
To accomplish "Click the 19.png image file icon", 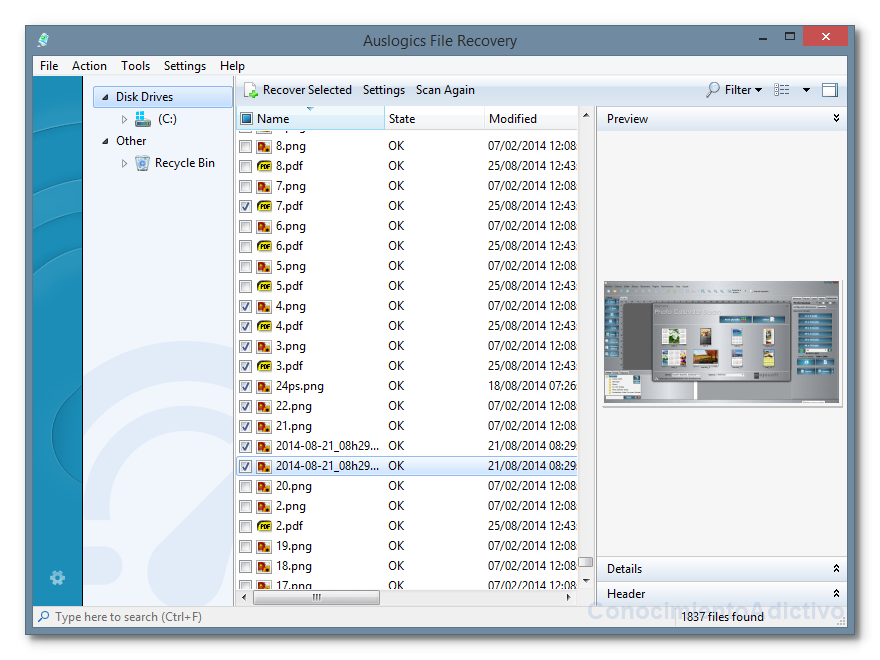I will tap(264, 546).
